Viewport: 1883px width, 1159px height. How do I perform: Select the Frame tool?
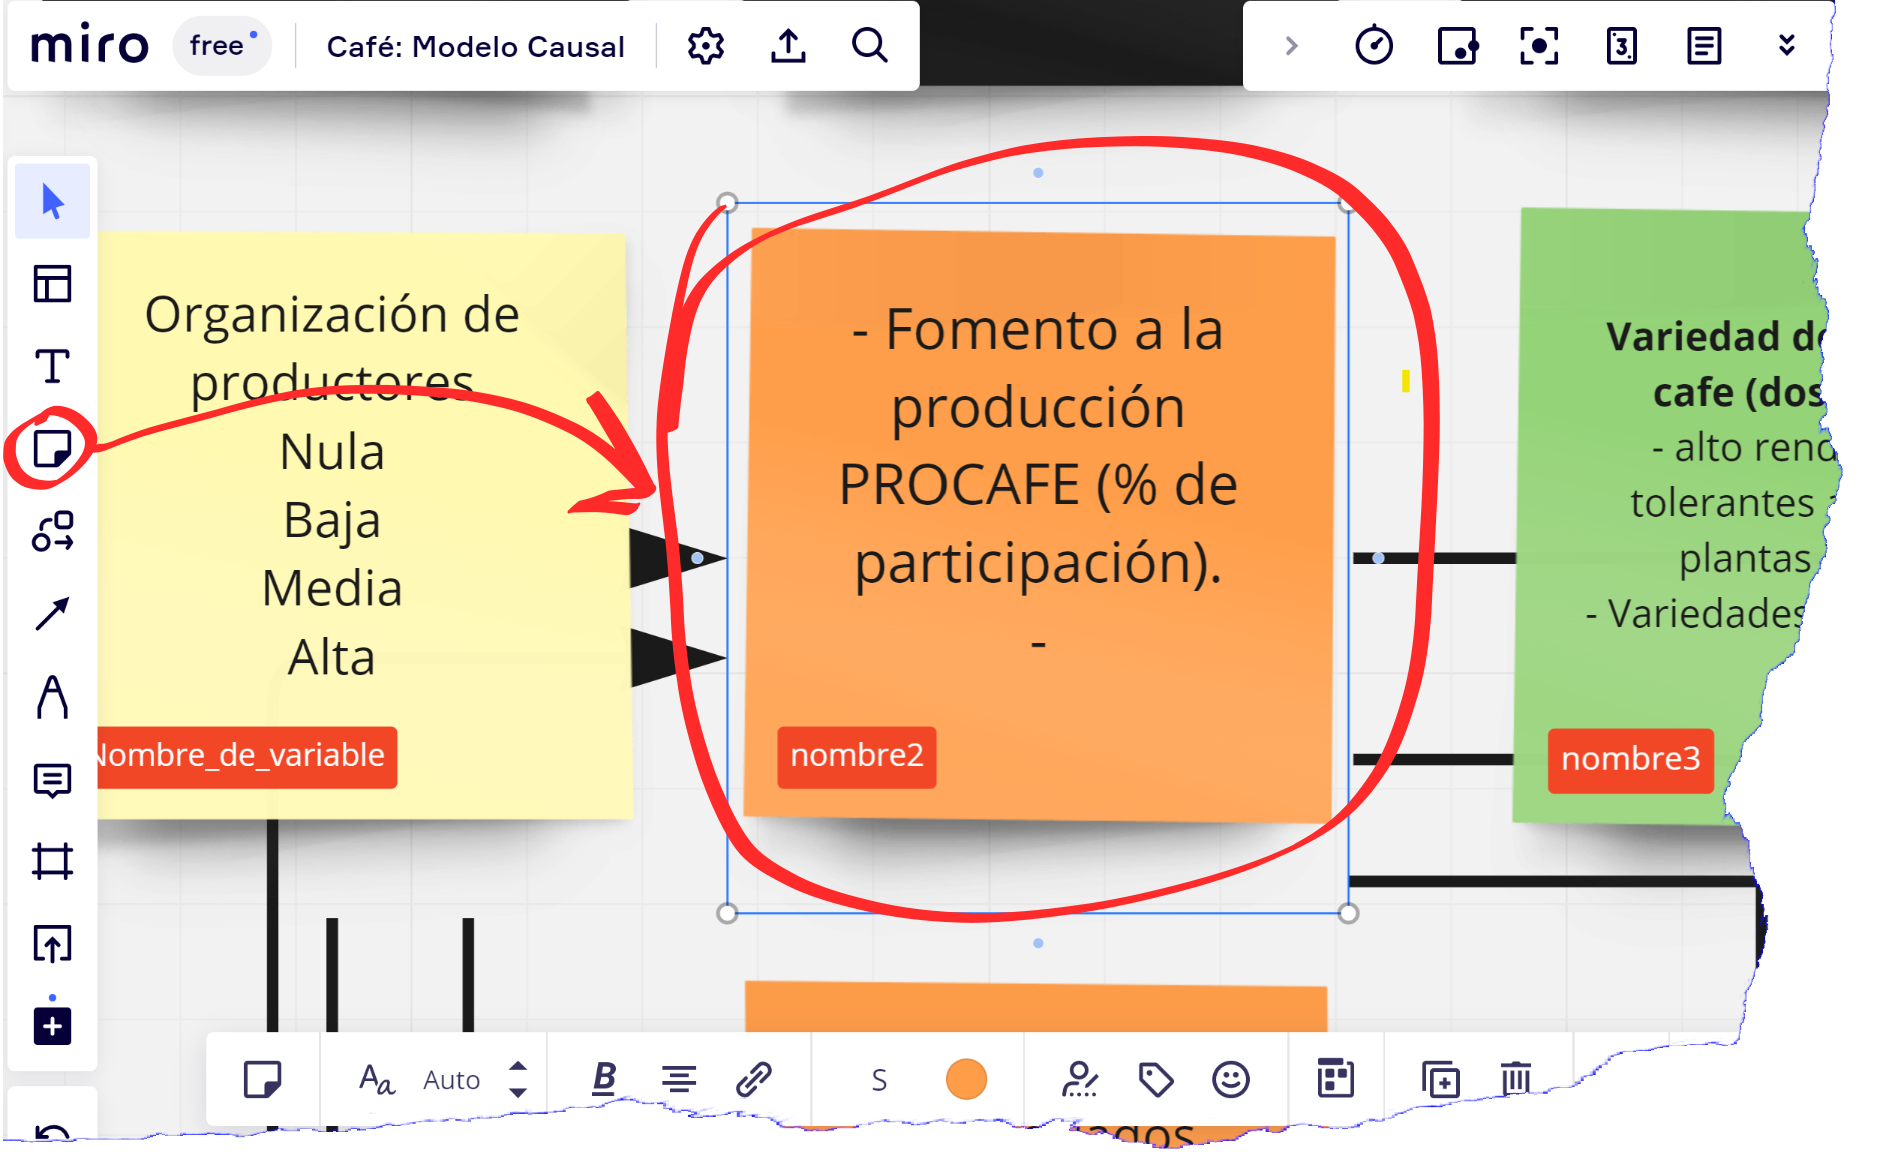(52, 861)
